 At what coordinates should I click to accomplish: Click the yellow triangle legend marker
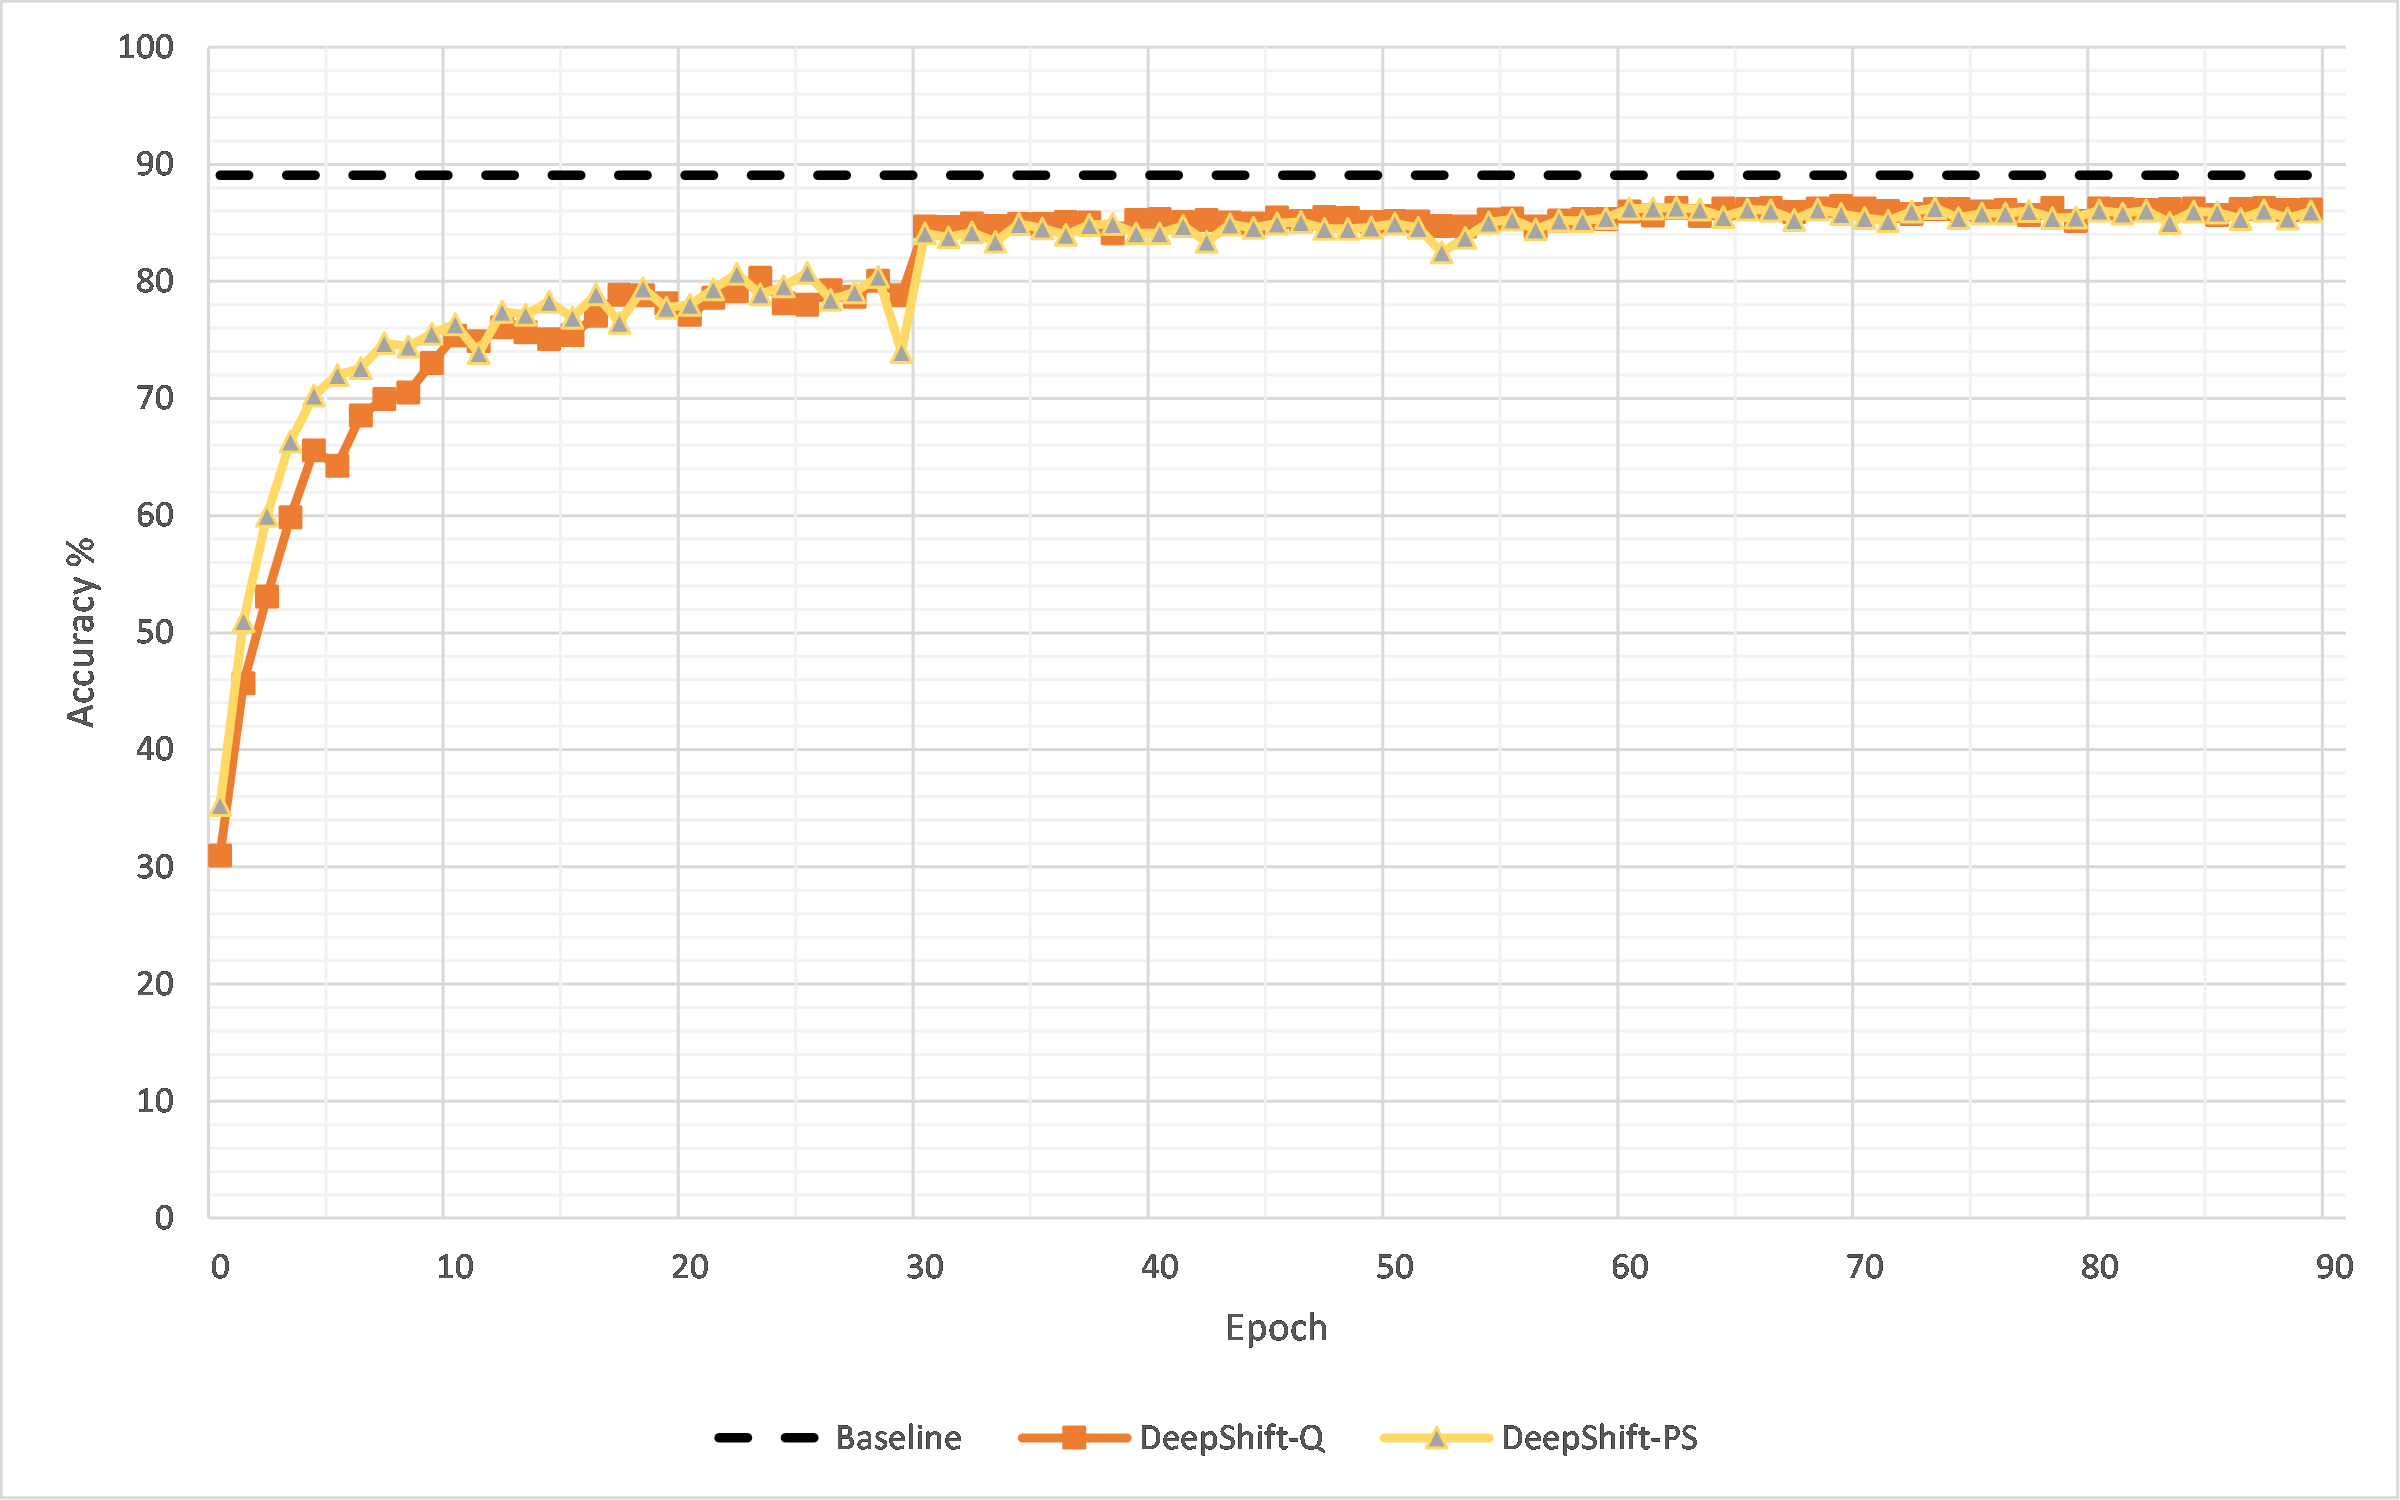click(x=1437, y=1438)
